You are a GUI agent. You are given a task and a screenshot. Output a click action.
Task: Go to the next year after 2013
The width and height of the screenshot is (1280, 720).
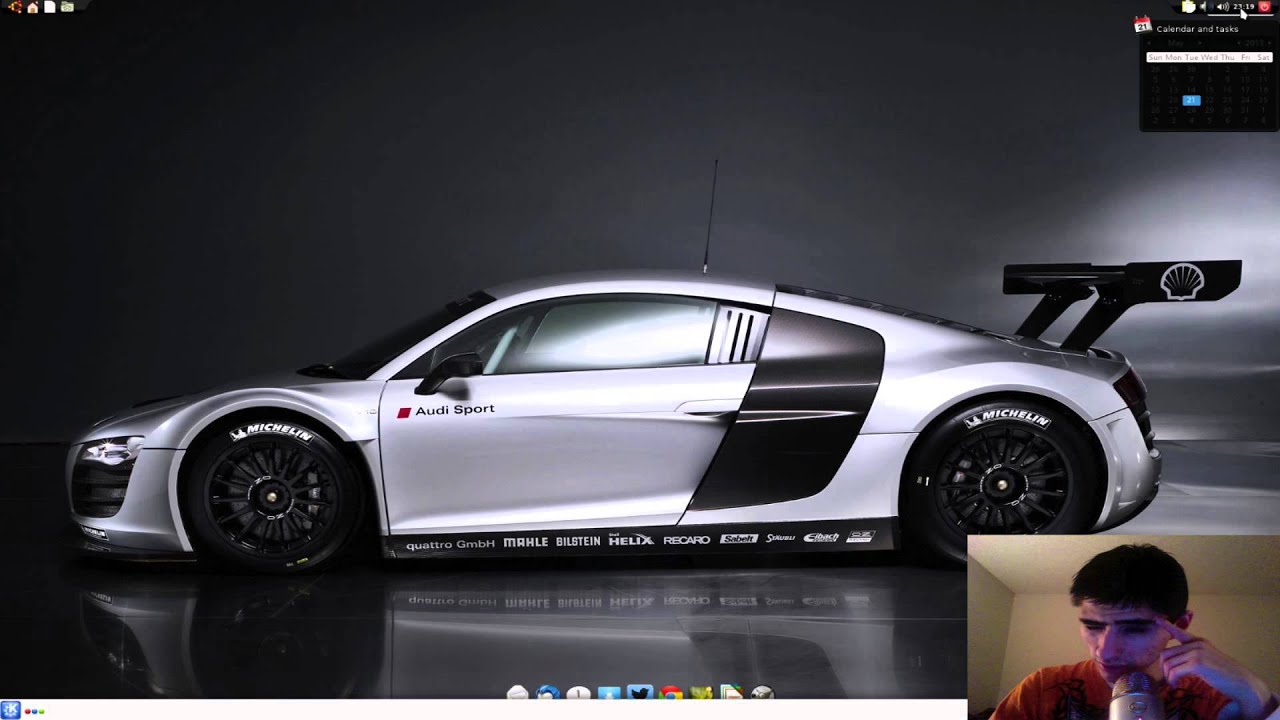(x=1268, y=44)
